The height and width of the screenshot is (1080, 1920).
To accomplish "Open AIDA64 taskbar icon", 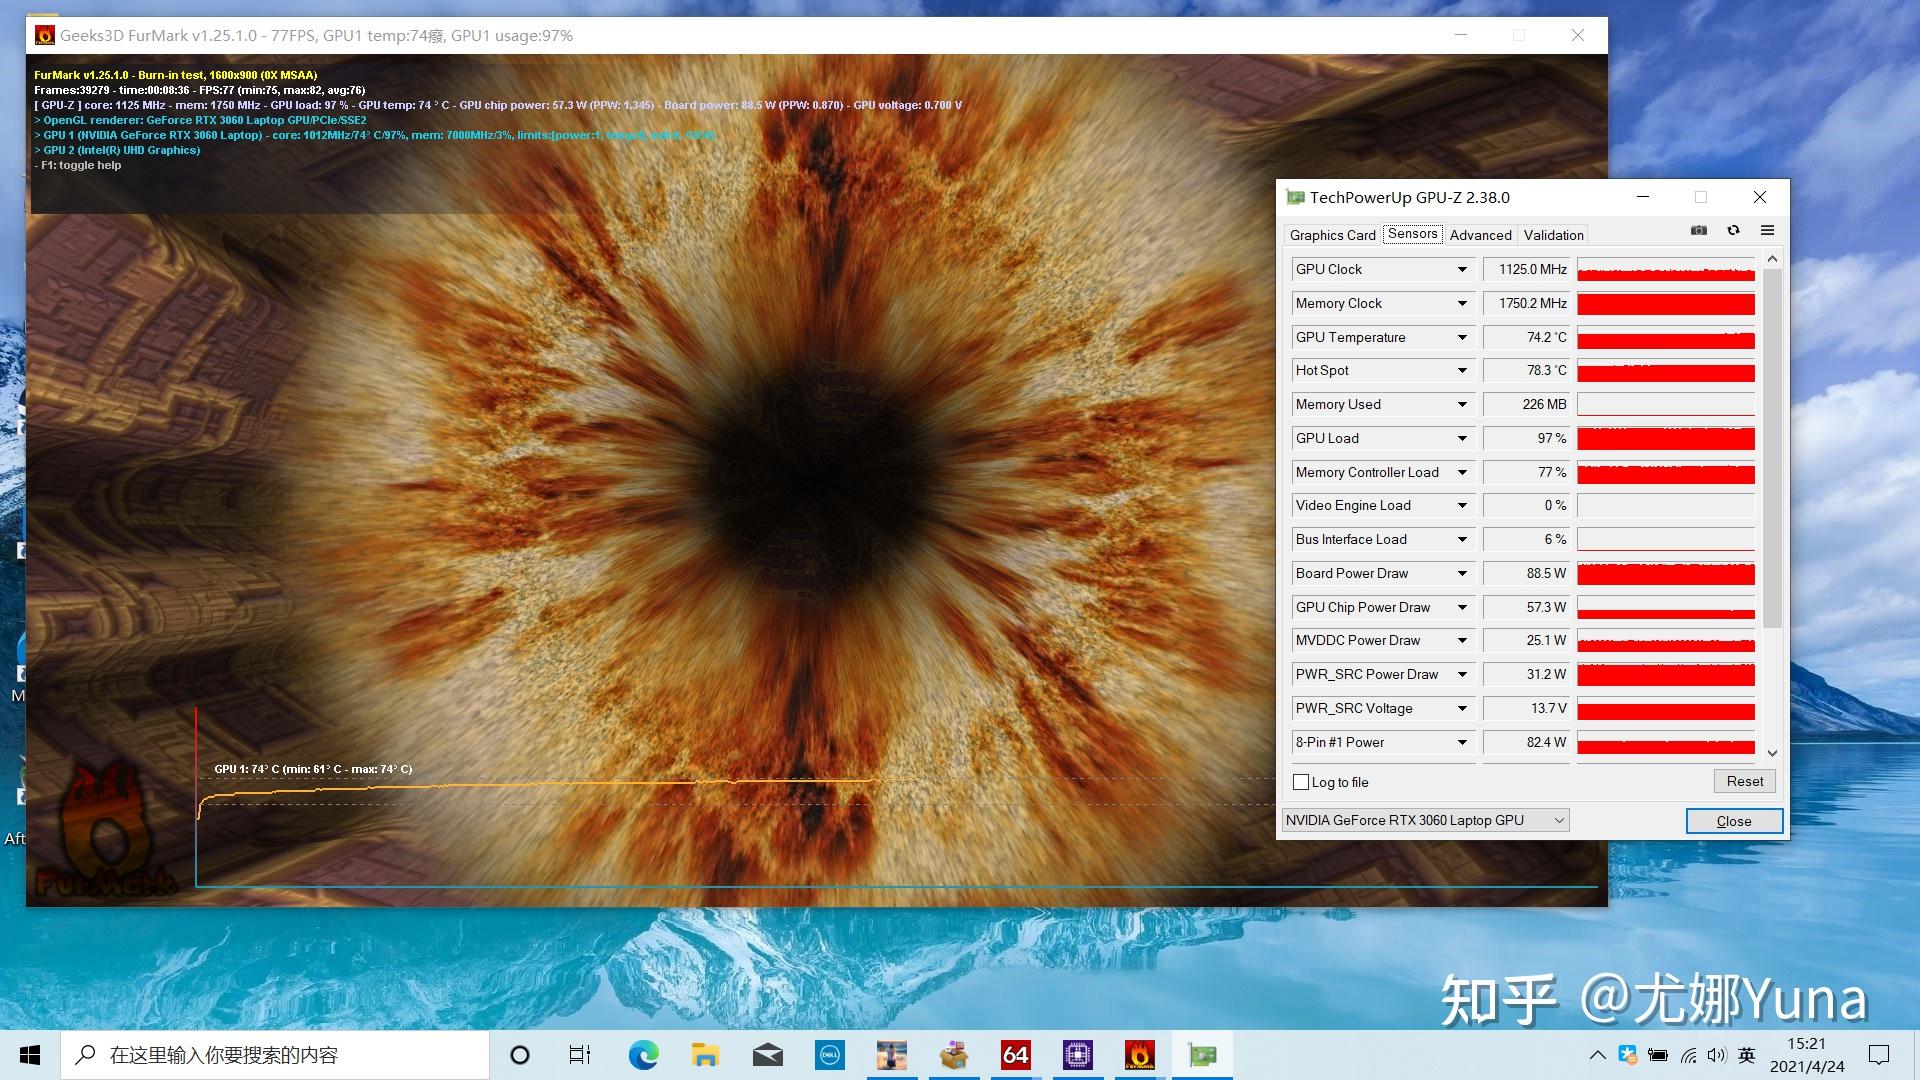I will point(1015,1055).
